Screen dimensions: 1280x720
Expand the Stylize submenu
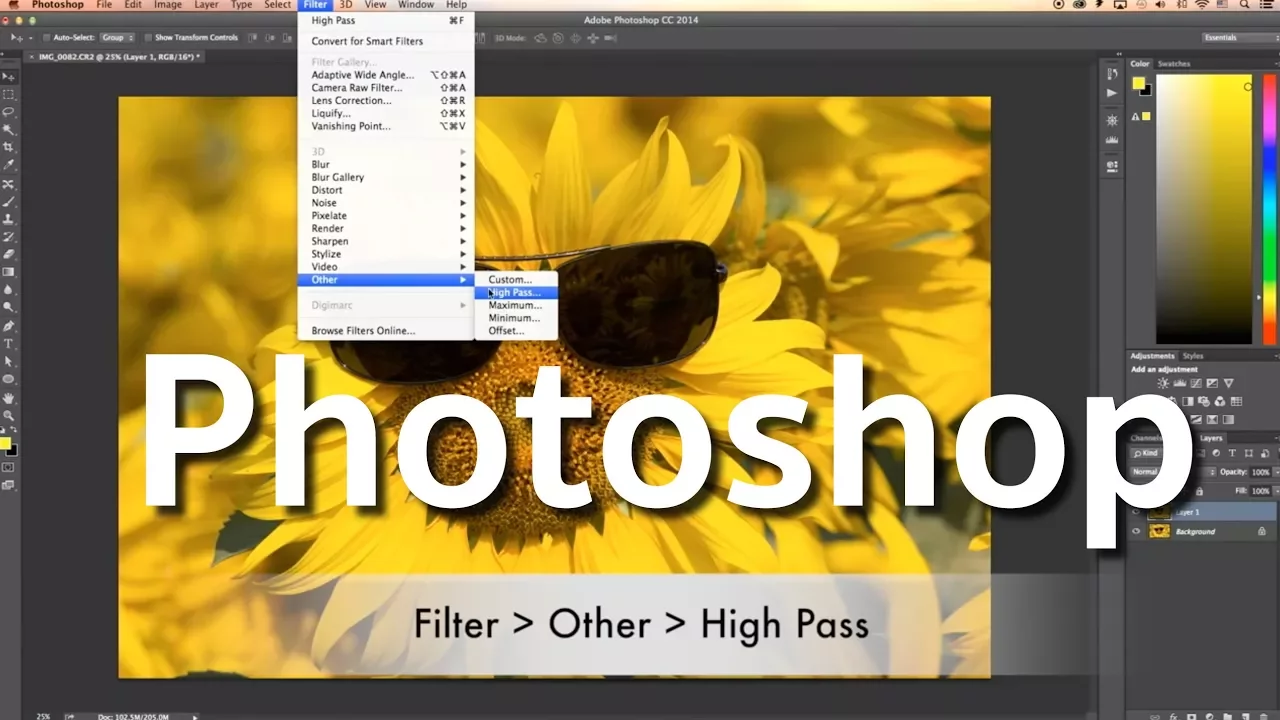point(386,254)
